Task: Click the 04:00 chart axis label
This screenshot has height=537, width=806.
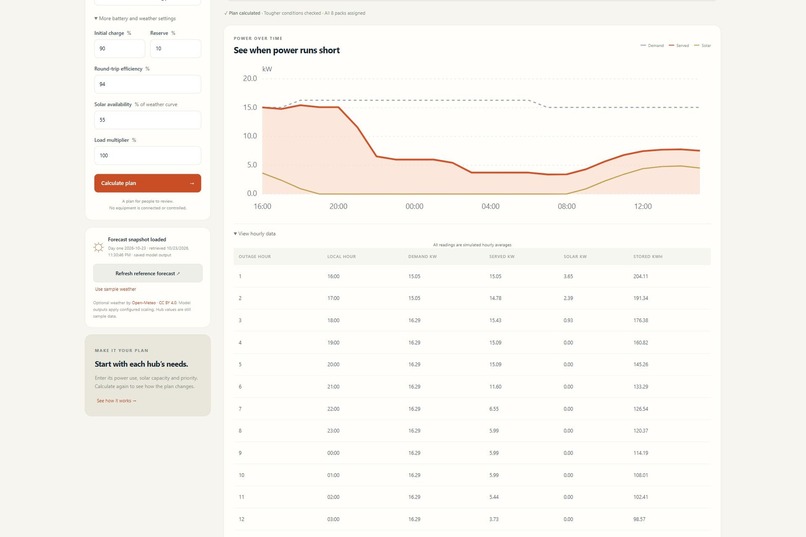Action: click(490, 207)
